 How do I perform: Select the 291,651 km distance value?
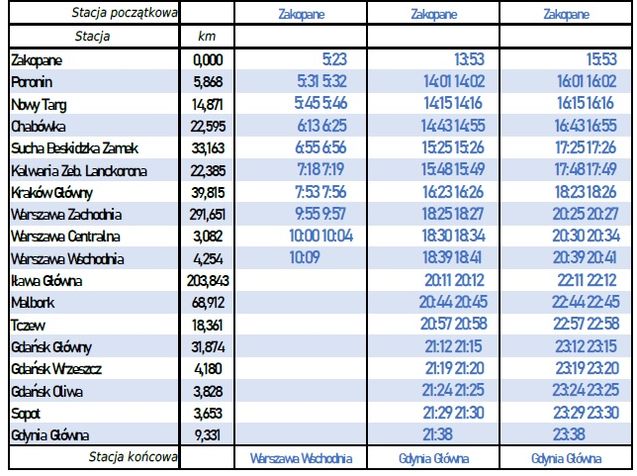pos(208,214)
